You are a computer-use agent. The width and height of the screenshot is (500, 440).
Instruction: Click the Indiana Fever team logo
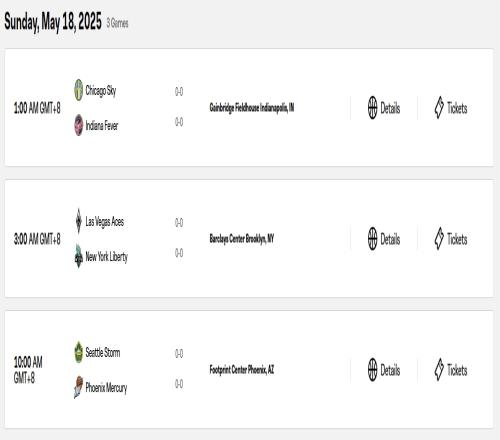pos(78,125)
